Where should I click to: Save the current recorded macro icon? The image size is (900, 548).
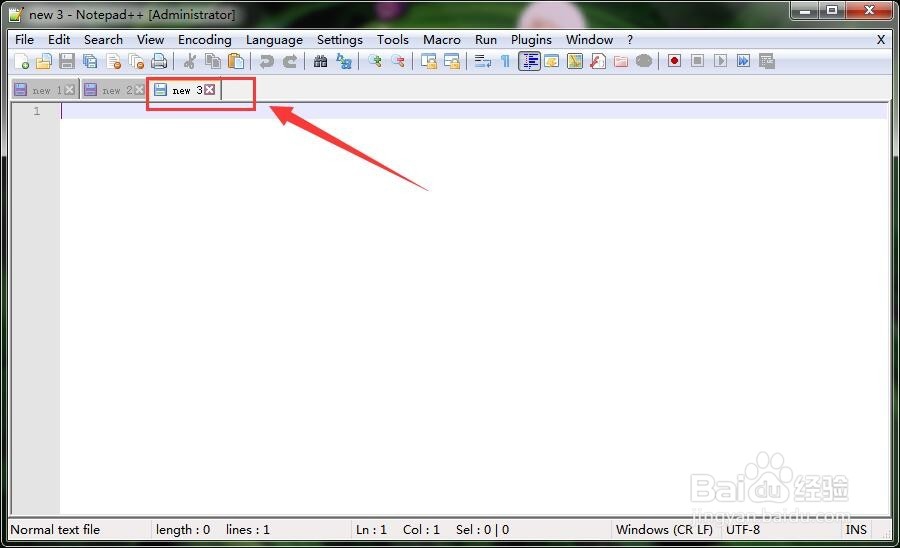(x=767, y=61)
